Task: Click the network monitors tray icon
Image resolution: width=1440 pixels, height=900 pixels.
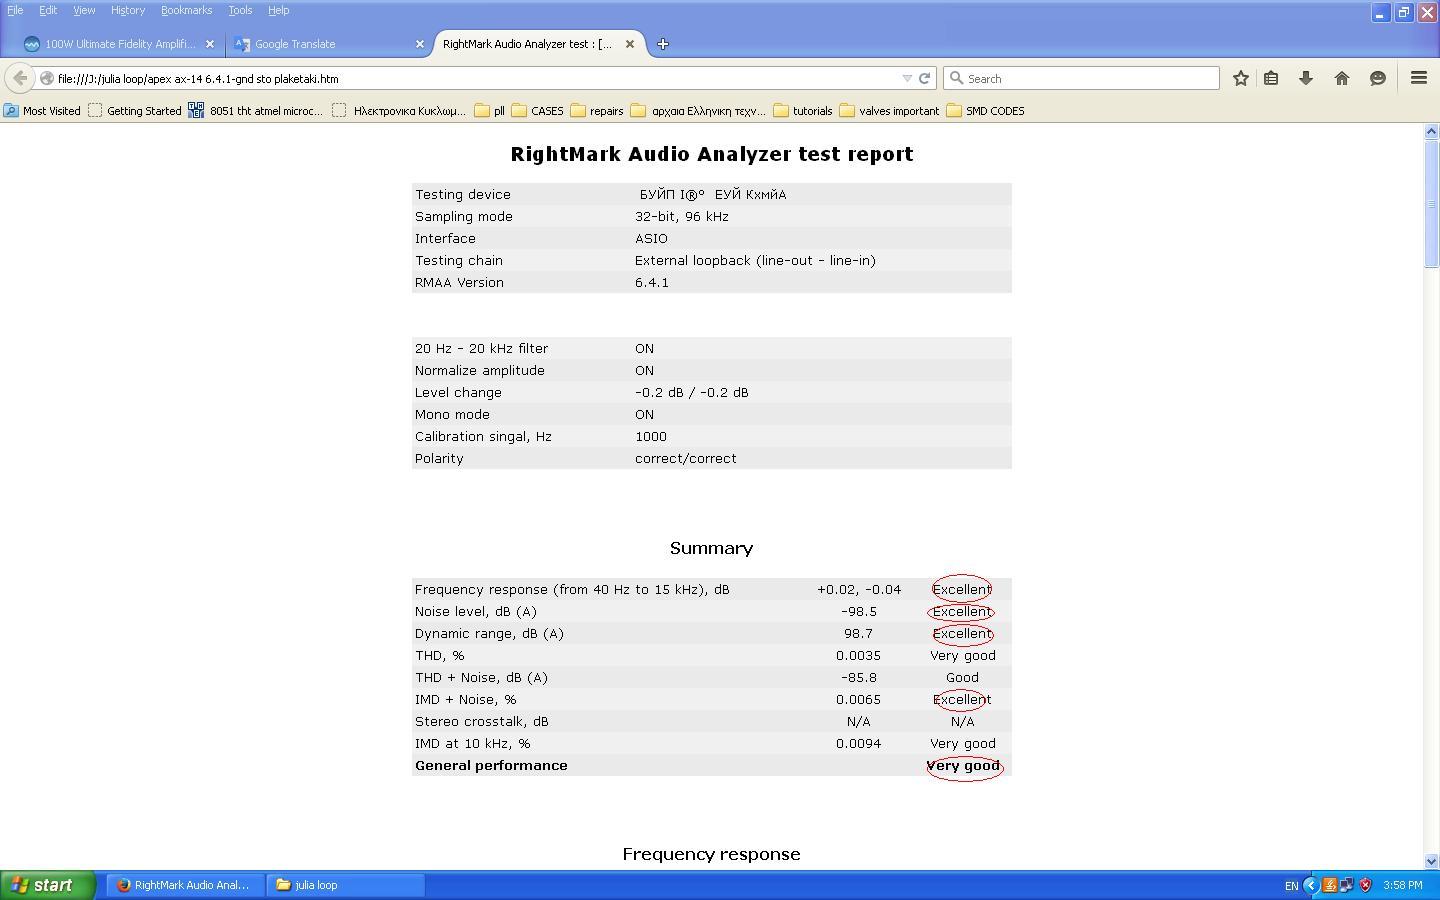Action: click(1347, 885)
